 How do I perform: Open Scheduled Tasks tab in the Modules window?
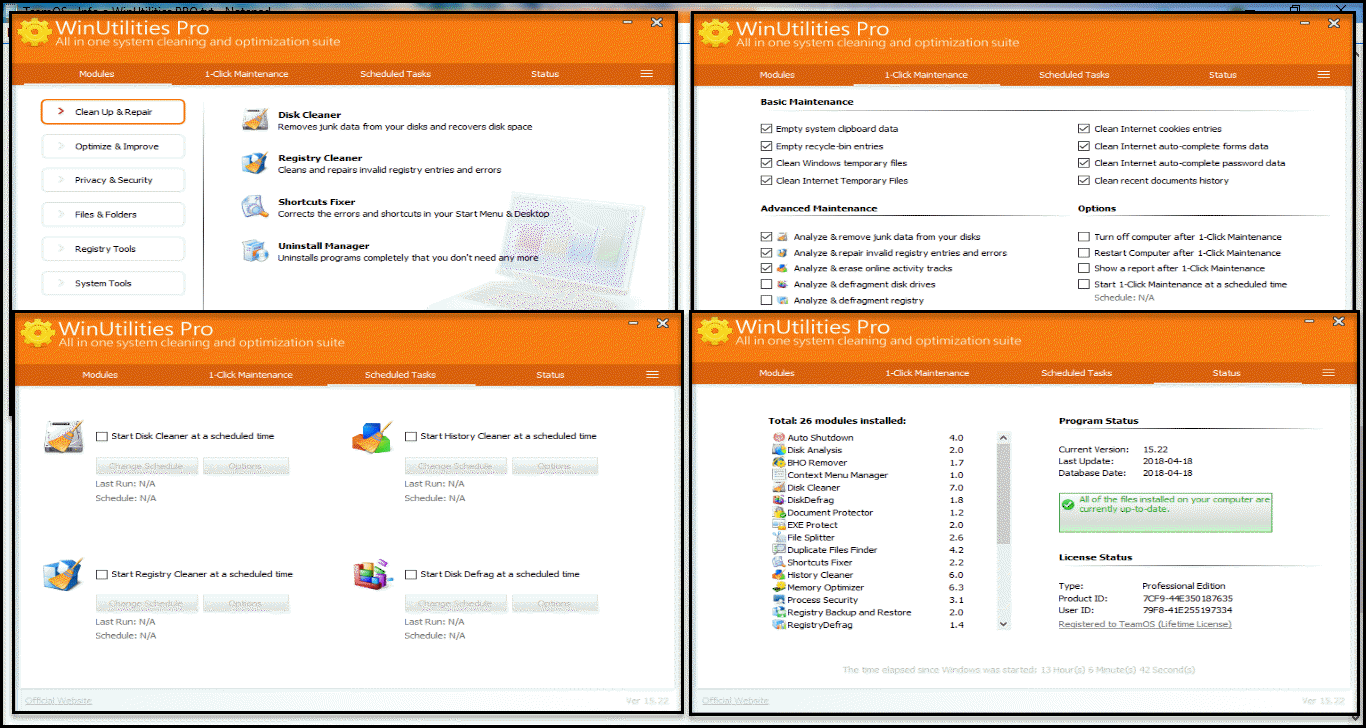point(396,74)
